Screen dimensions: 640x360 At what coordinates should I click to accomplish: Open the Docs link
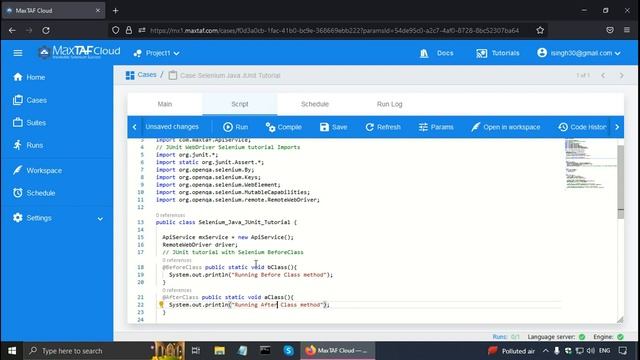click(437, 53)
